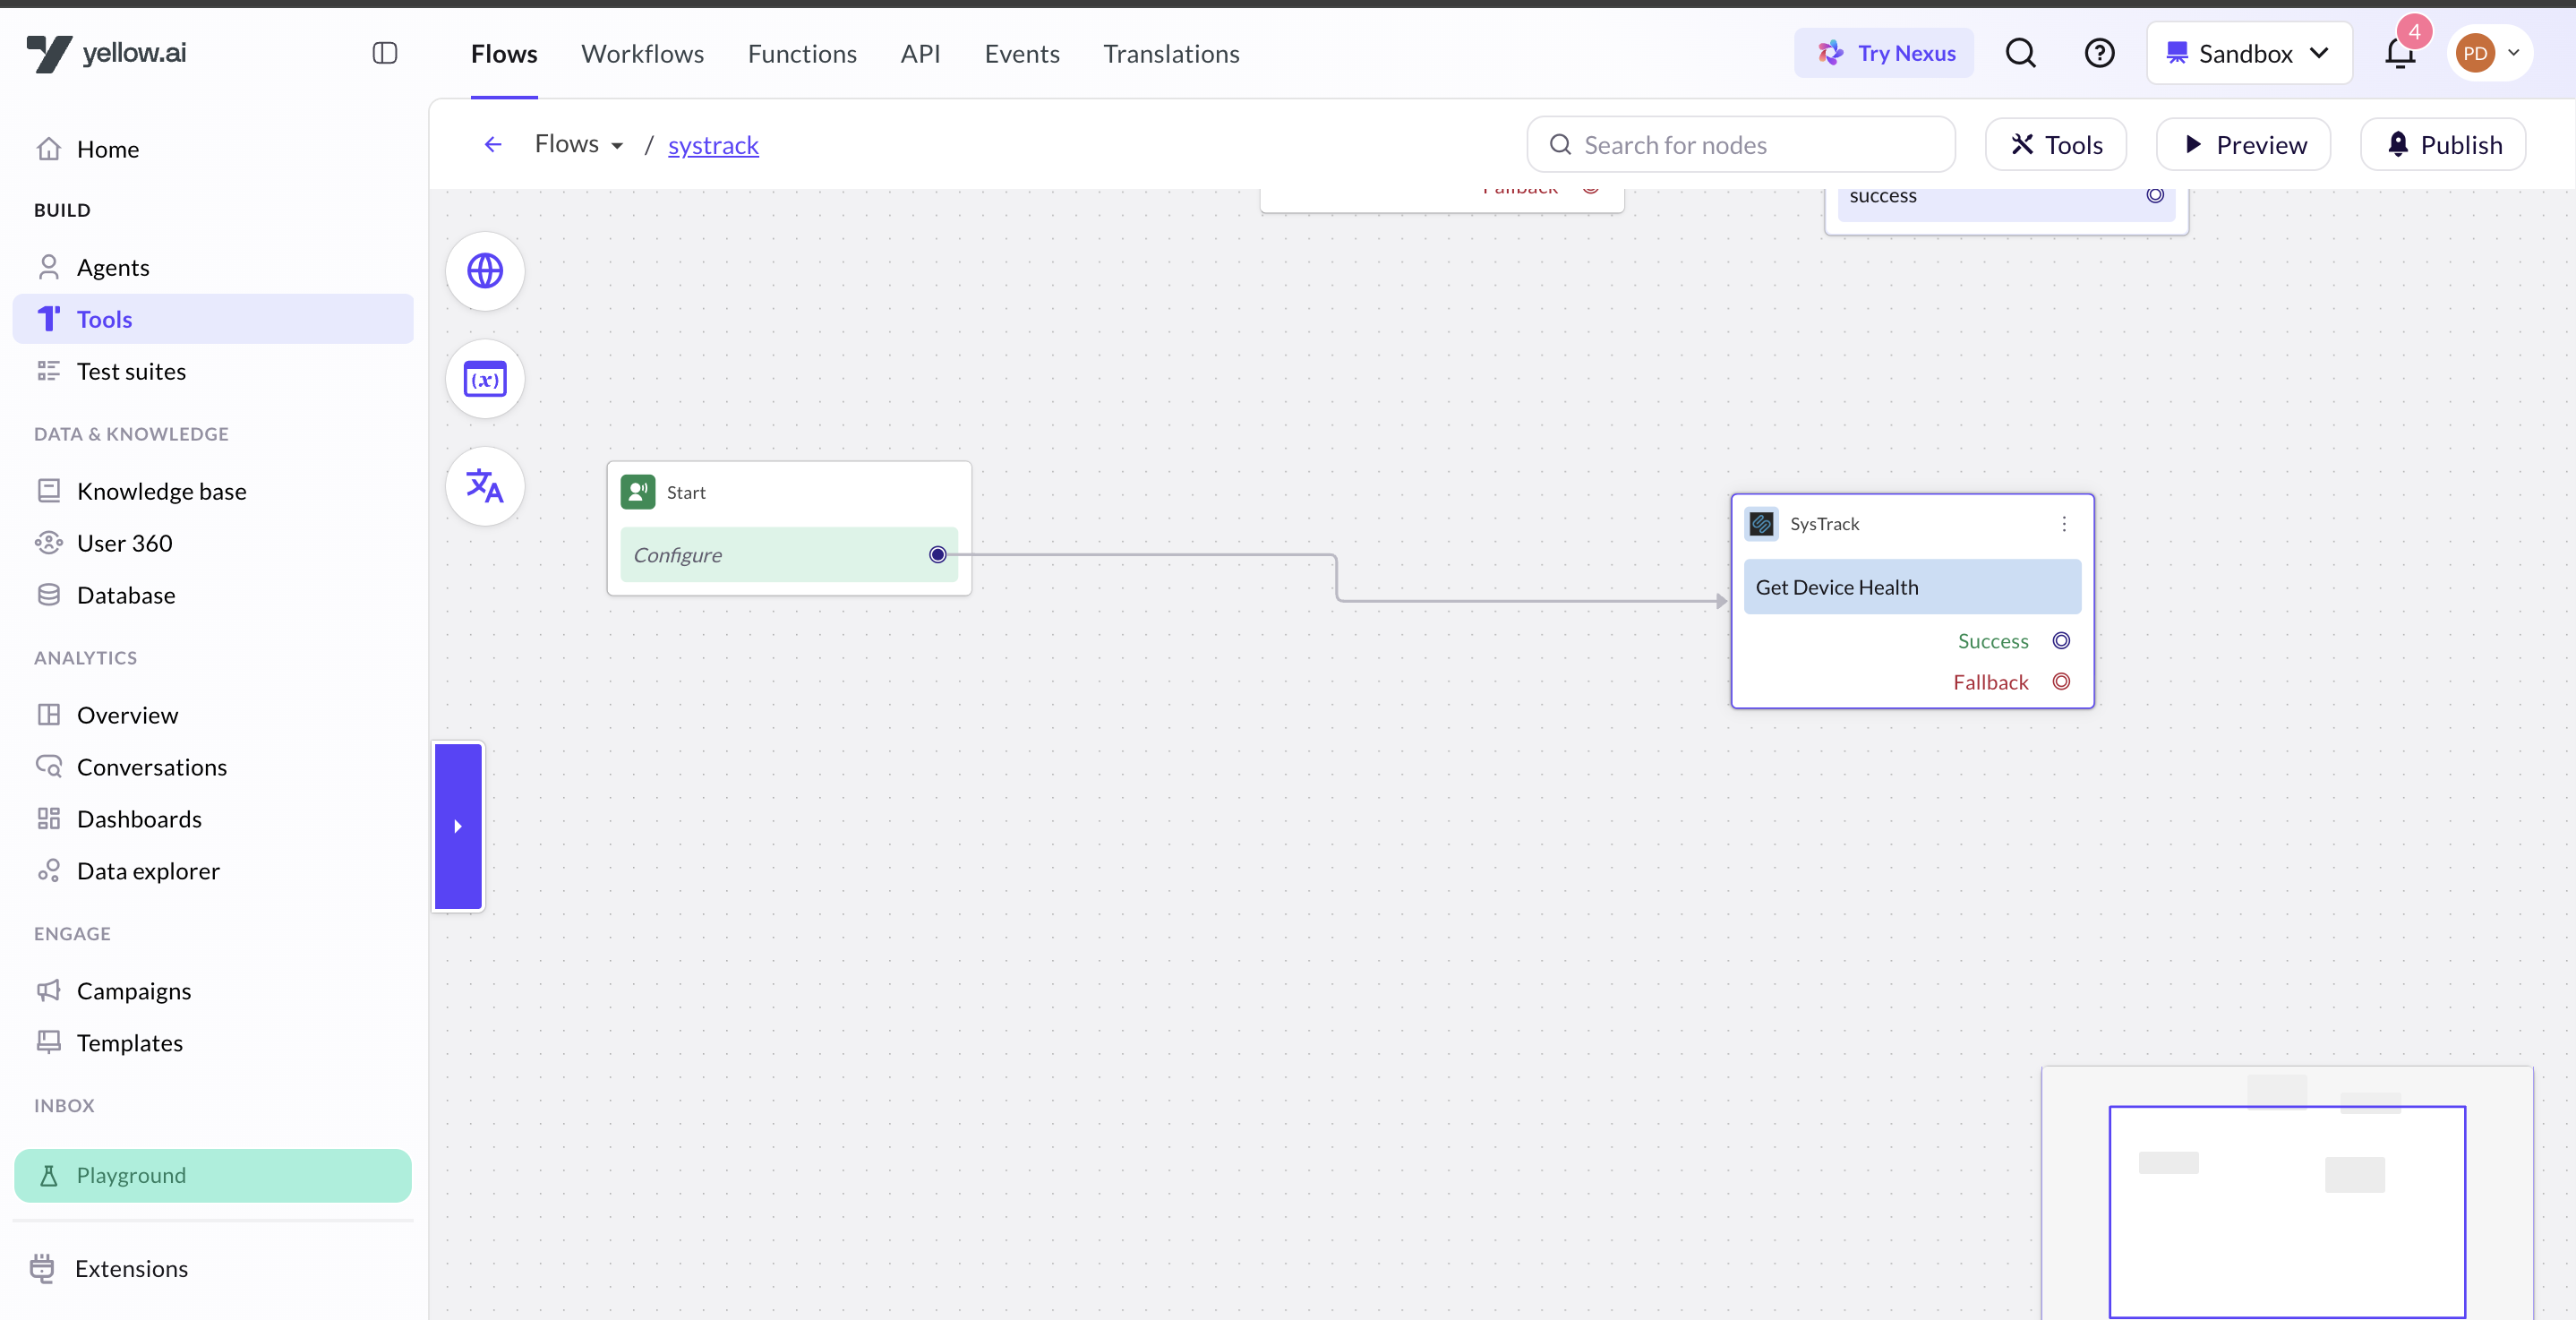The width and height of the screenshot is (2576, 1320).
Task: Open the SysTrack node three-dot menu
Action: pos(2064,524)
